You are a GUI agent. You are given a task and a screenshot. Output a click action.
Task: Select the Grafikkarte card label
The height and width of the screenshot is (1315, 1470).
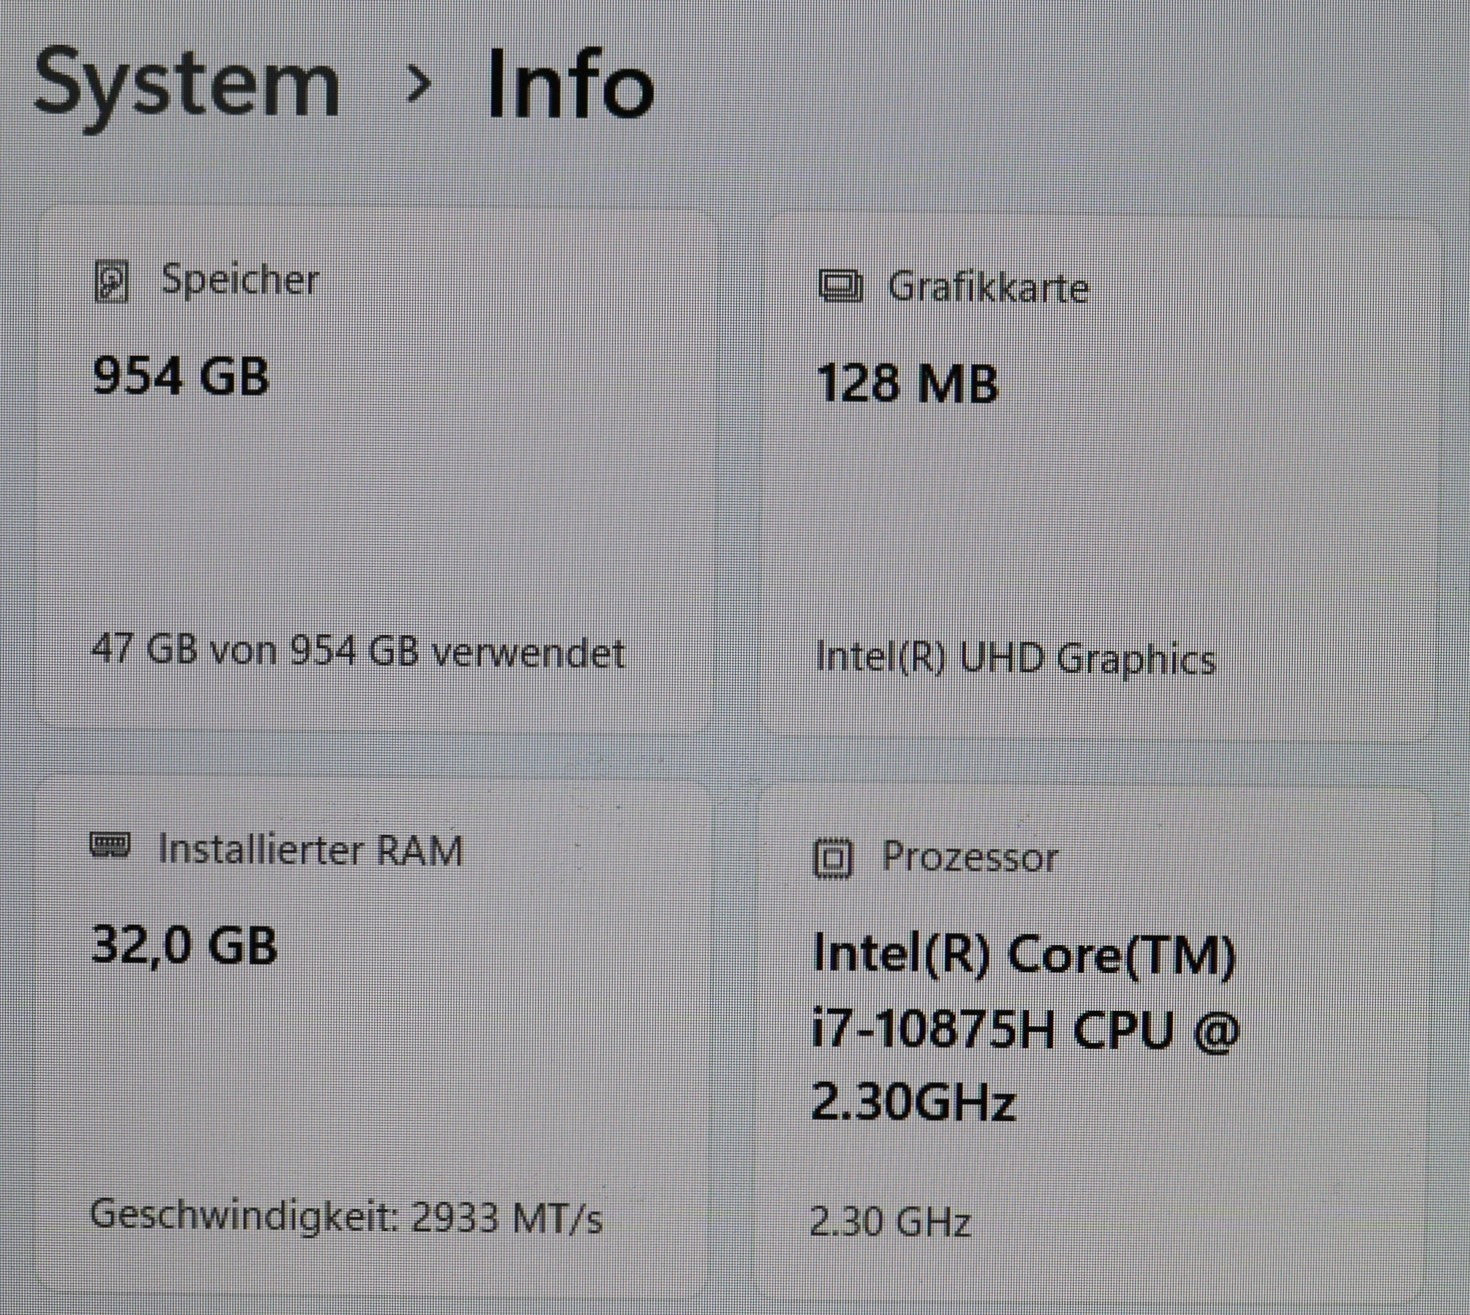(x=988, y=288)
